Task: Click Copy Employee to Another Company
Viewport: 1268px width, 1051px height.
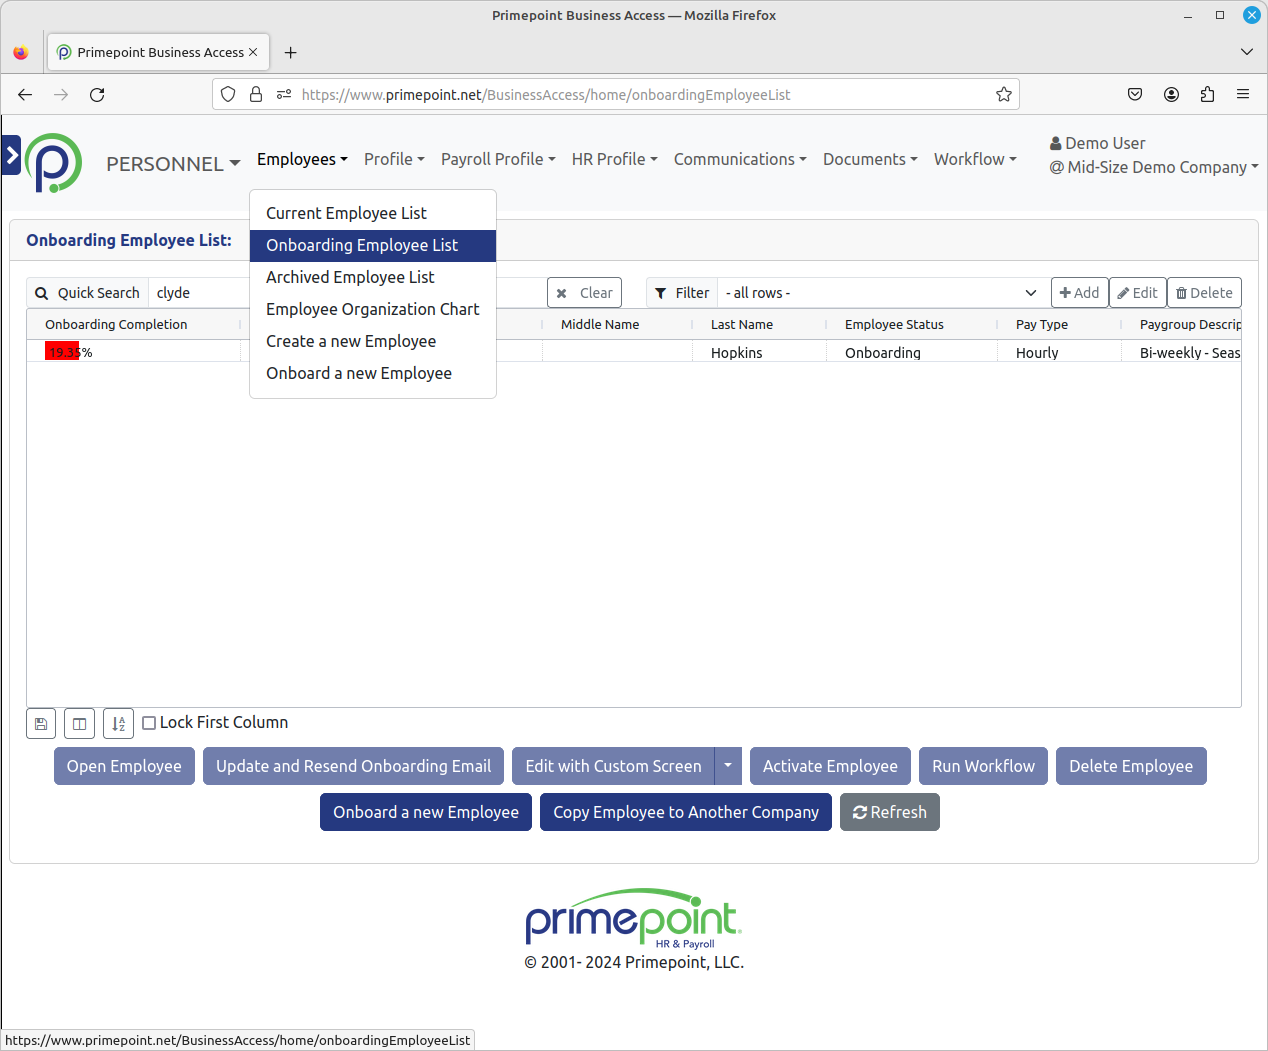Action: (686, 812)
